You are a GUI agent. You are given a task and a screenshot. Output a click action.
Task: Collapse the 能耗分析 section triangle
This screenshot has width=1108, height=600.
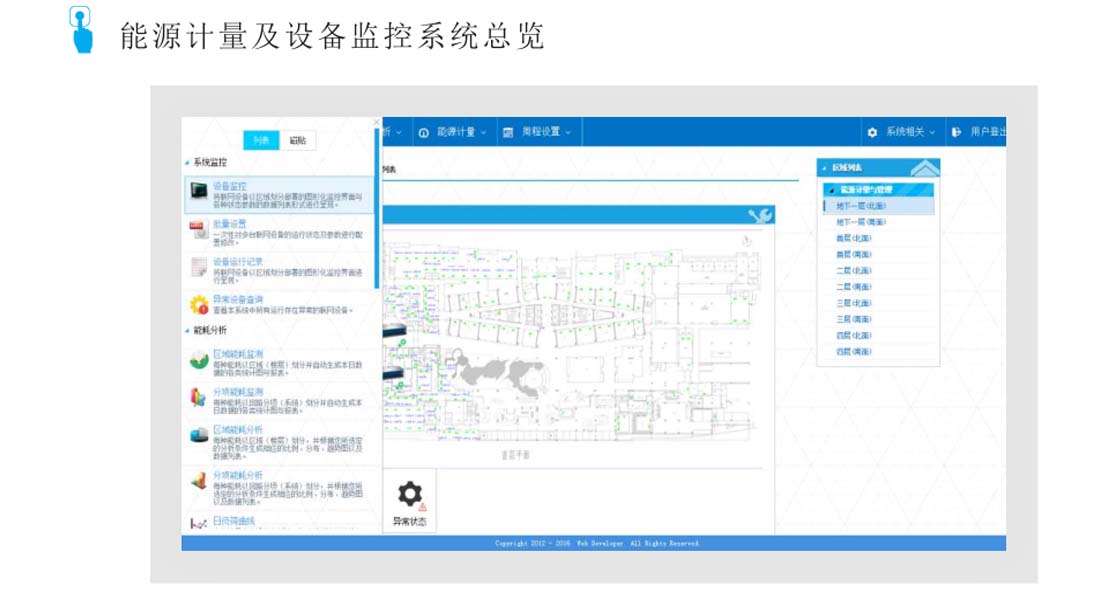pyautogui.click(x=187, y=331)
